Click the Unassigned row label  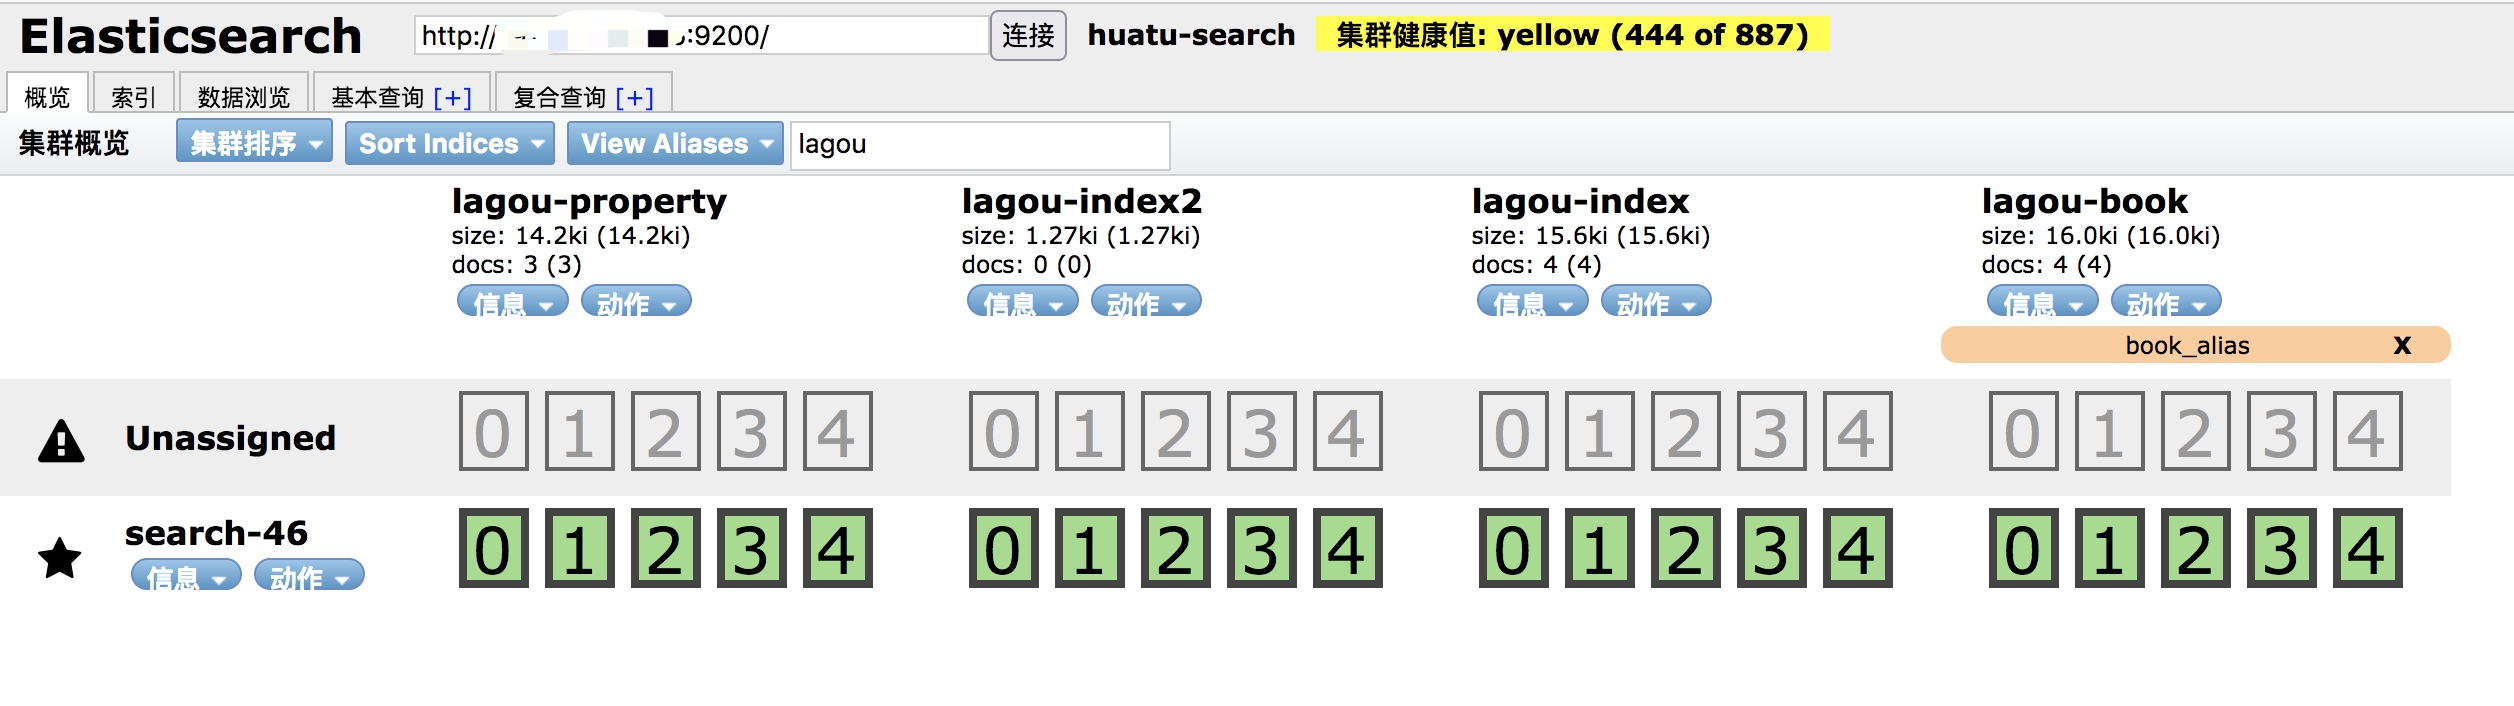pyautogui.click(x=231, y=438)
